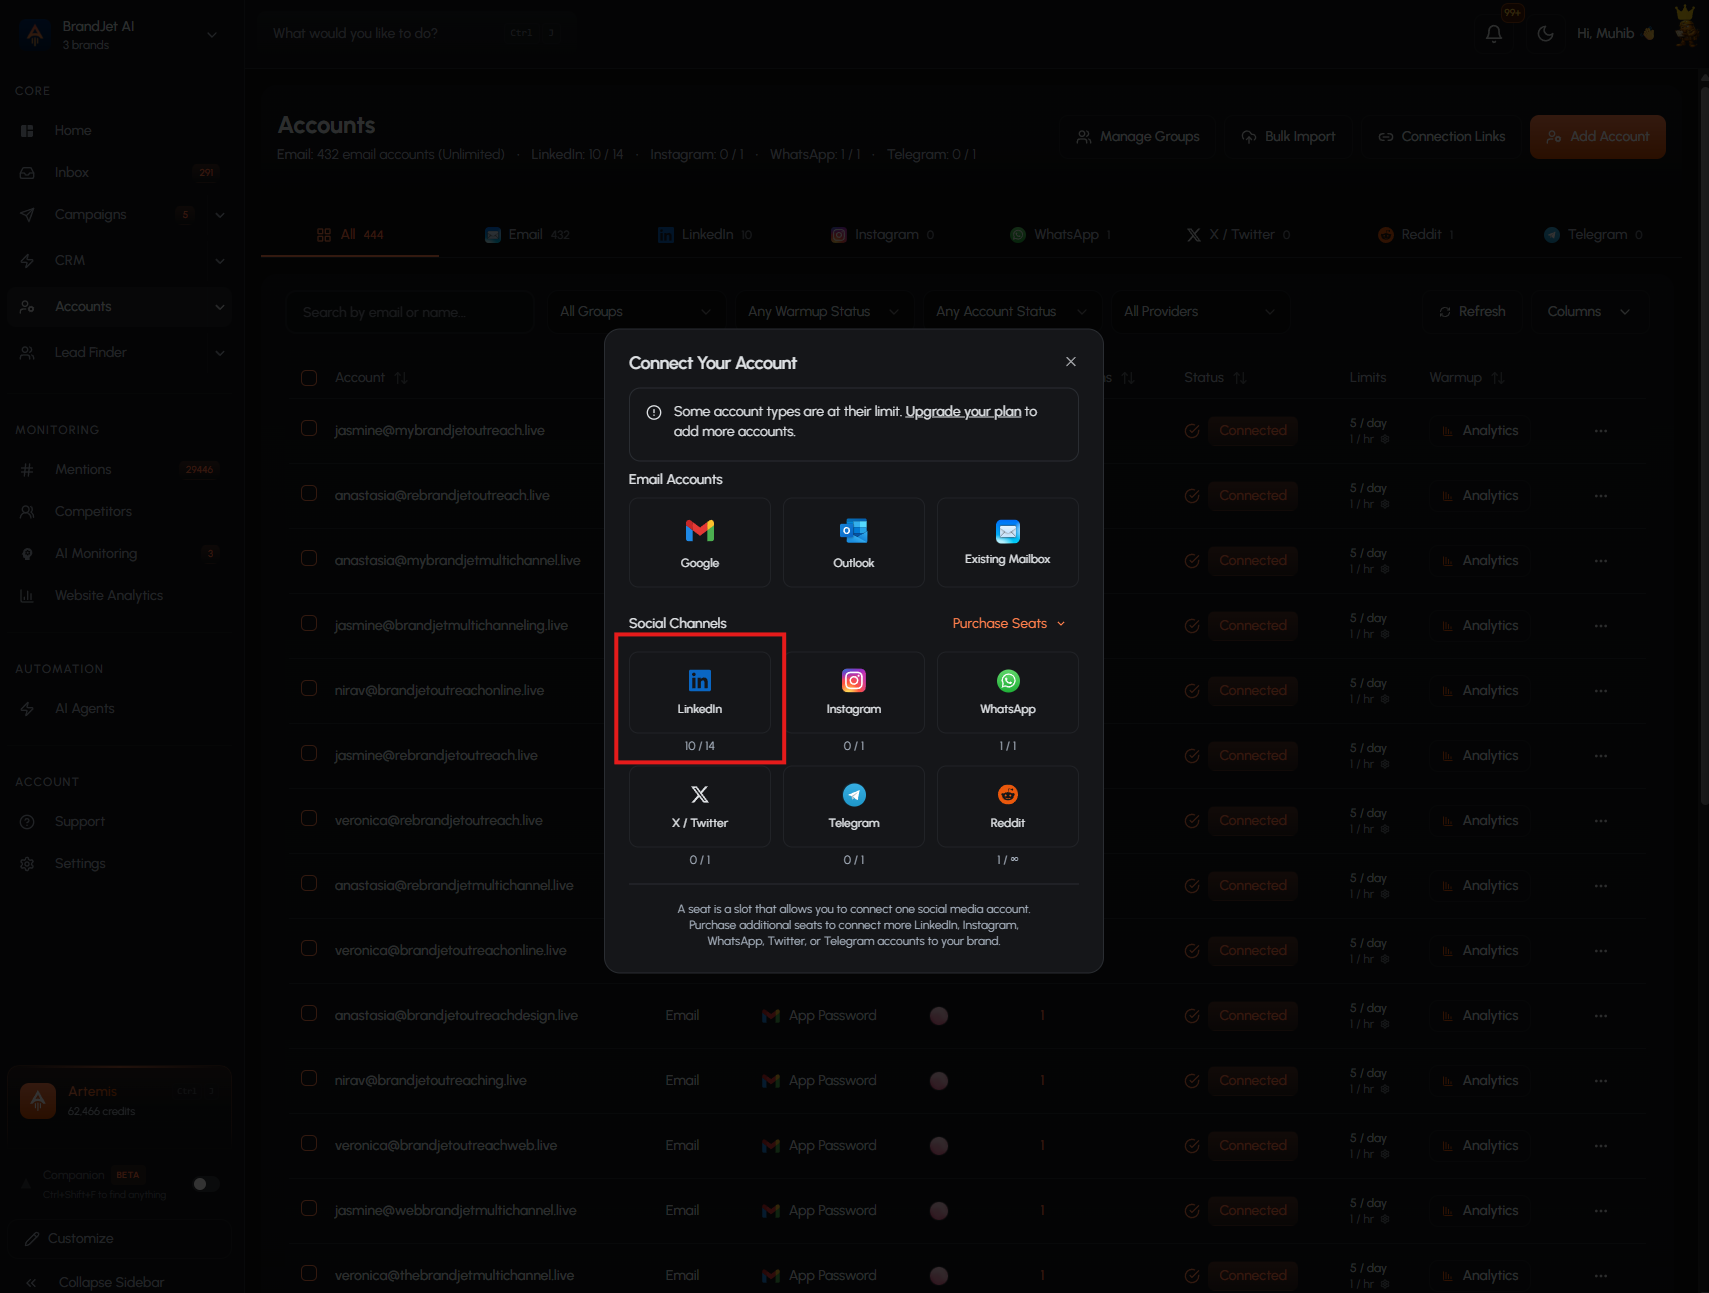Close the Connect Your Account dialog

[x=1070, y=362]
